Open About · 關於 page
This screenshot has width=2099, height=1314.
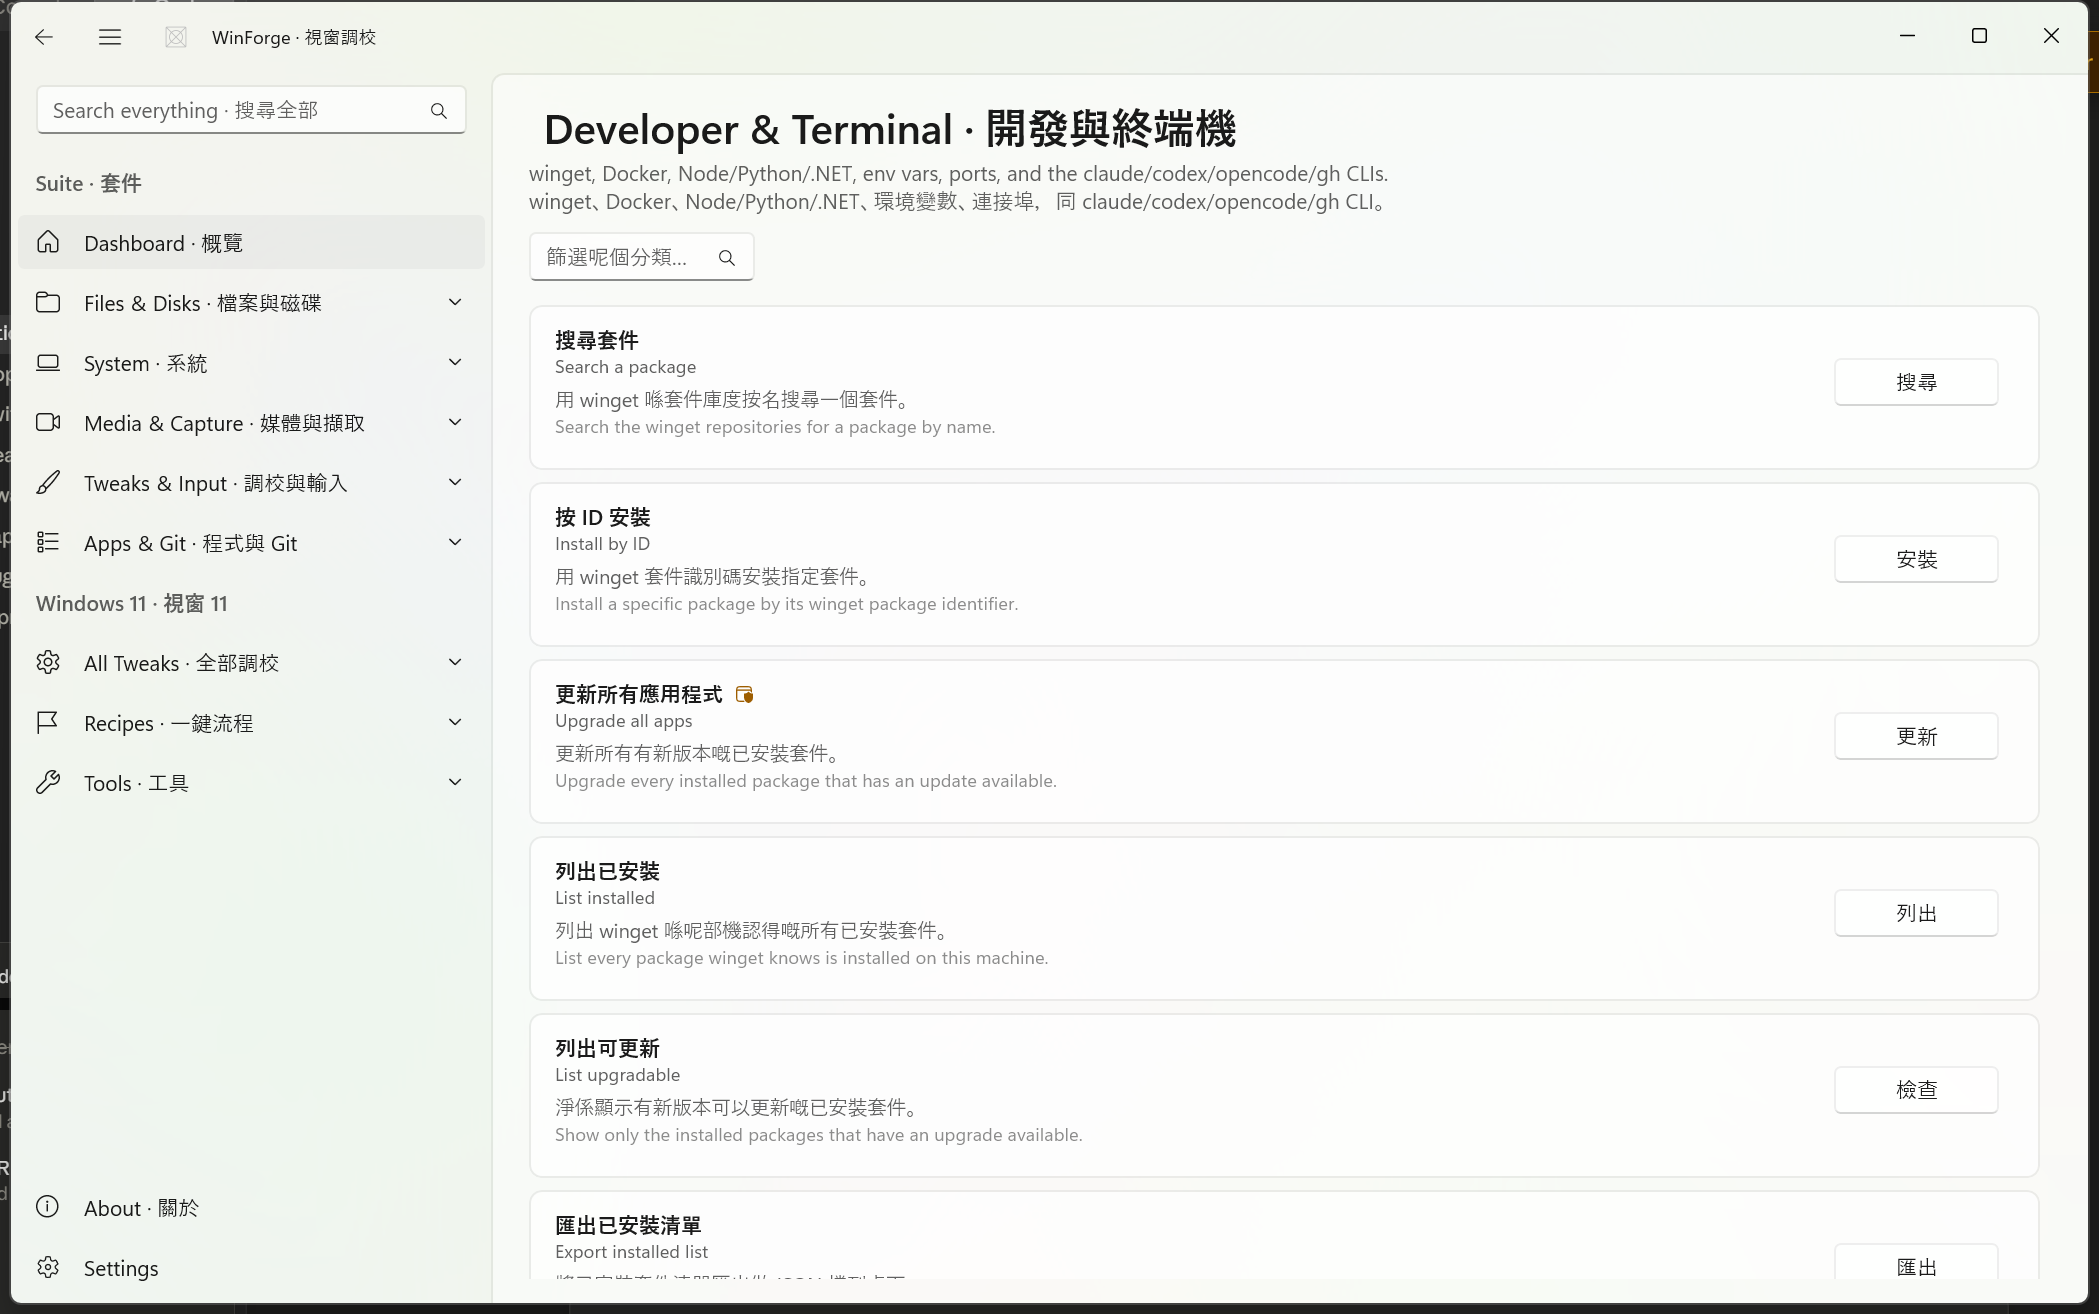251,1207
